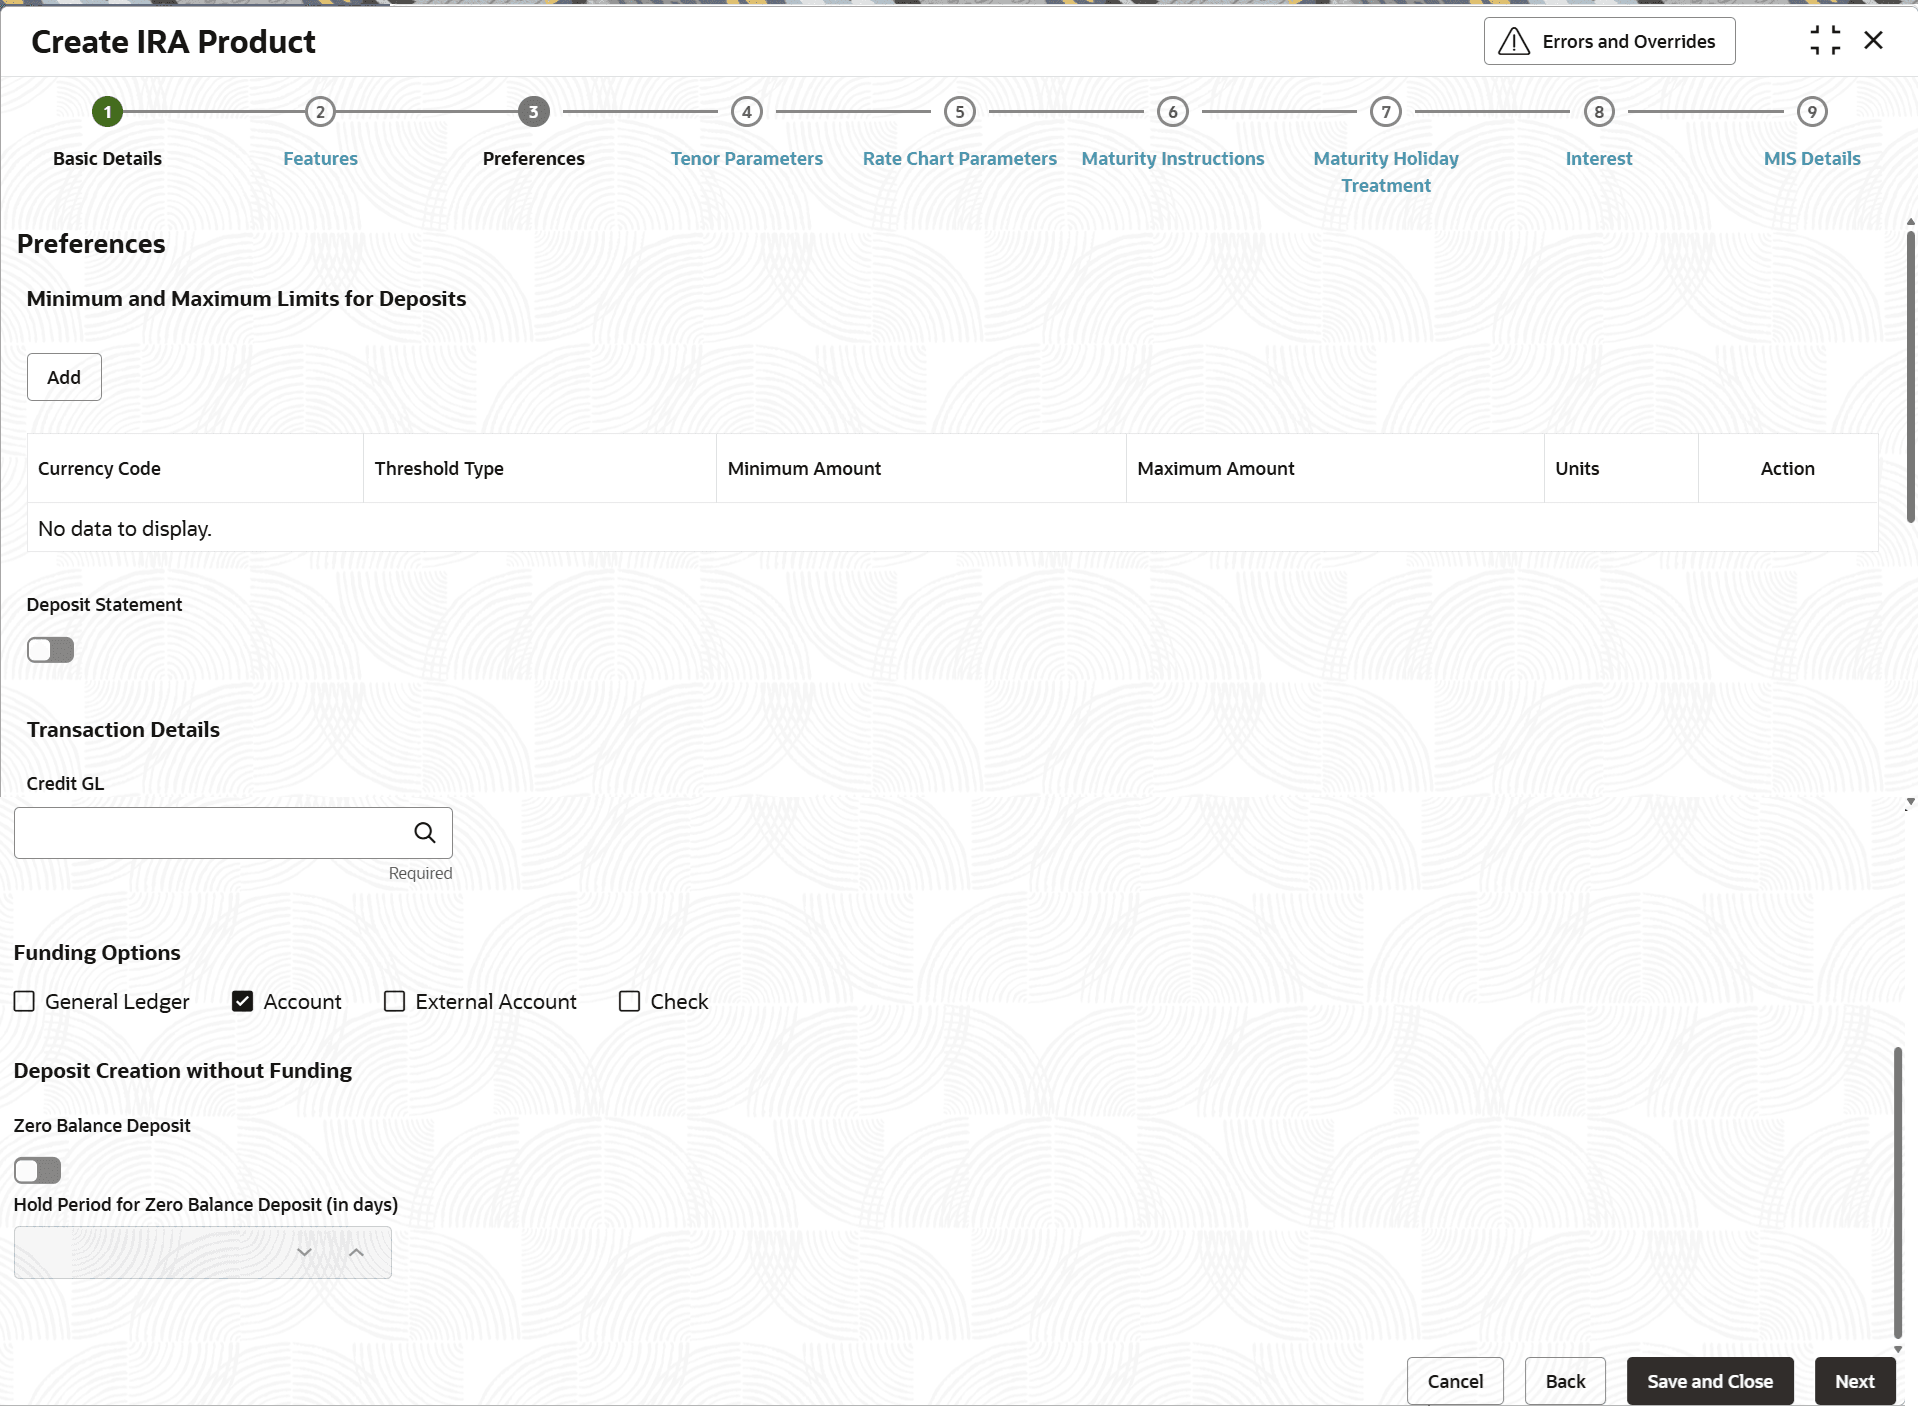Increase Hold Period with the up chevron
Image resolution: width=1918 pixels, height=1413 pixels.
tap(356, 1252)
